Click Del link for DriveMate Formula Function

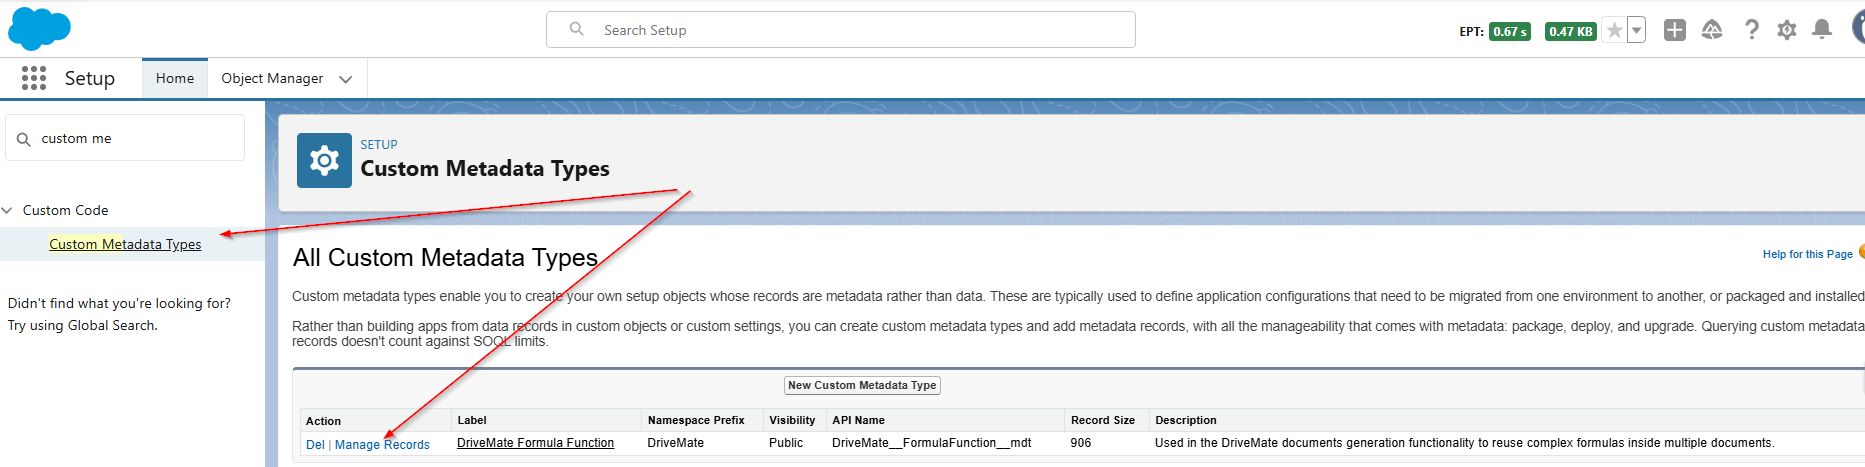(315, 445)
